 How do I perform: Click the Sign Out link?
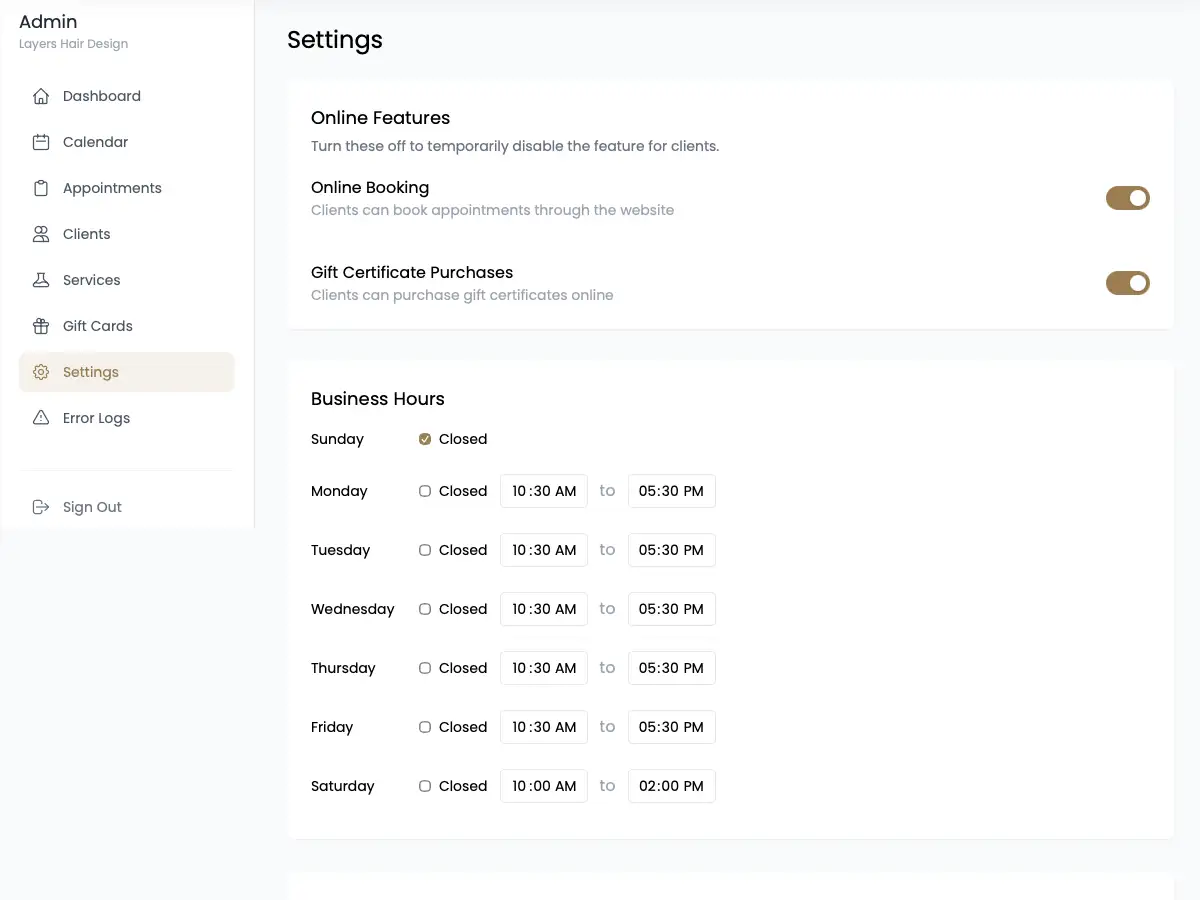92,506
